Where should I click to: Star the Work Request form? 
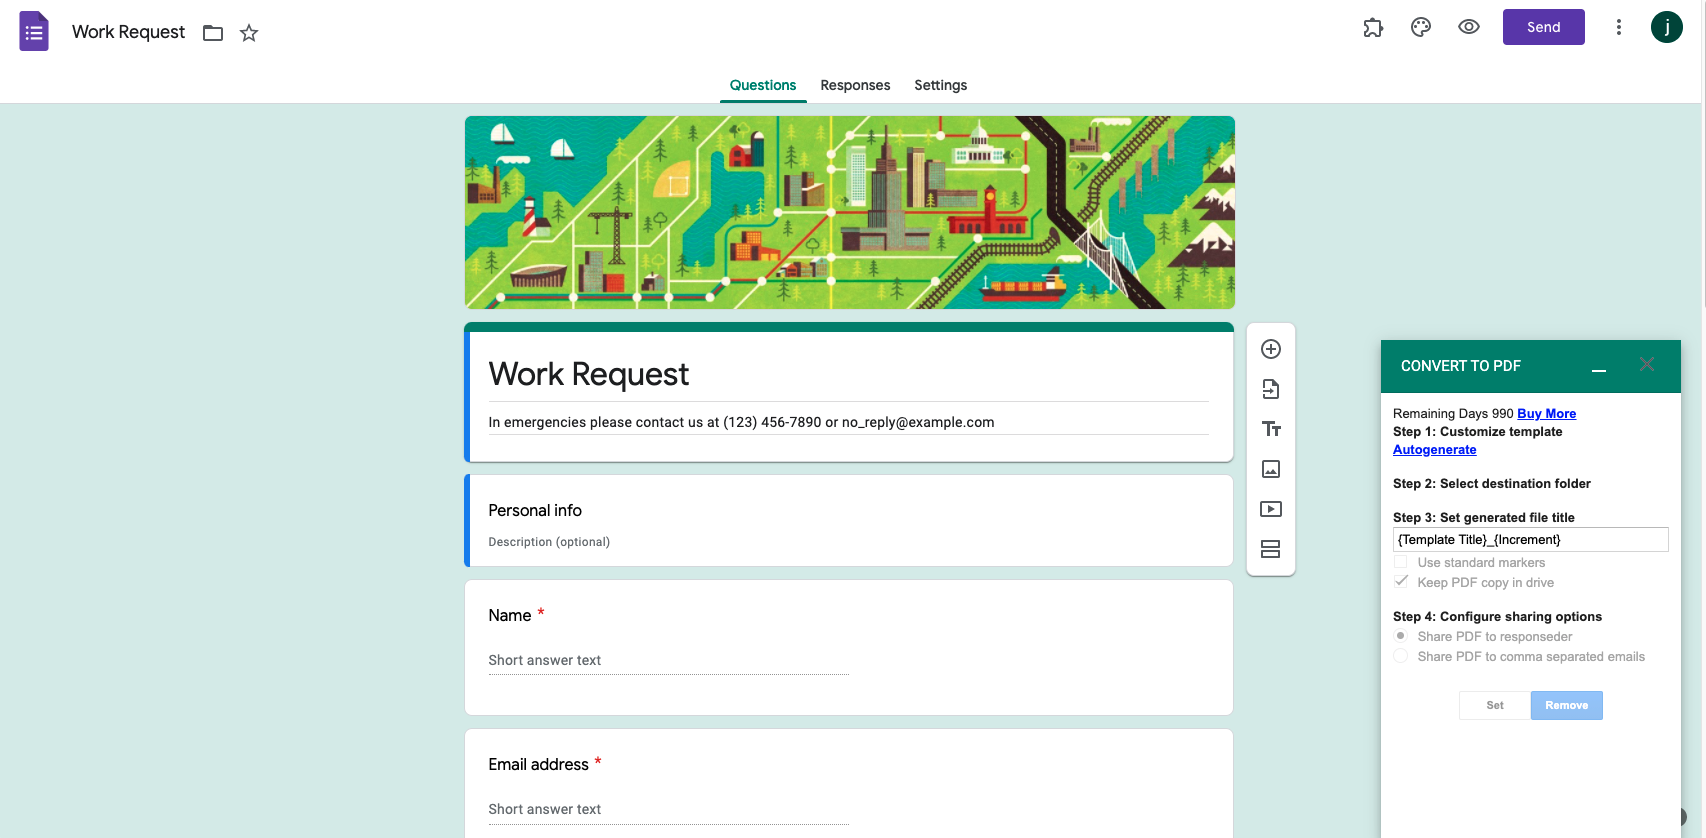coord(249,33)
